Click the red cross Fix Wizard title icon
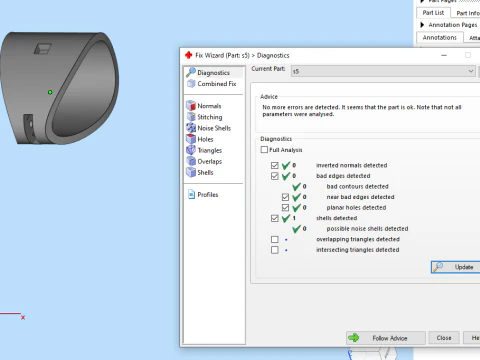The height and width of the screenshot is (360, 480). click(189, 55)
